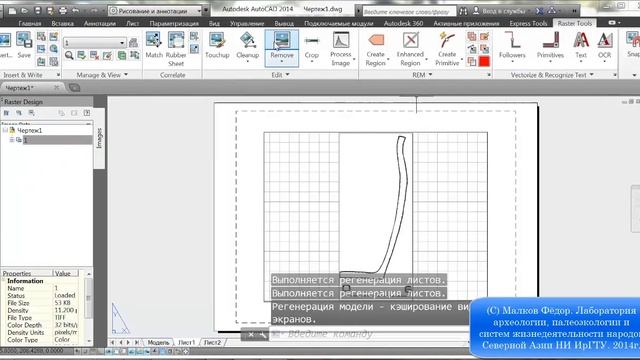640x360 pixels.
Task: Click the Color Depth property row
Action: 41,325
